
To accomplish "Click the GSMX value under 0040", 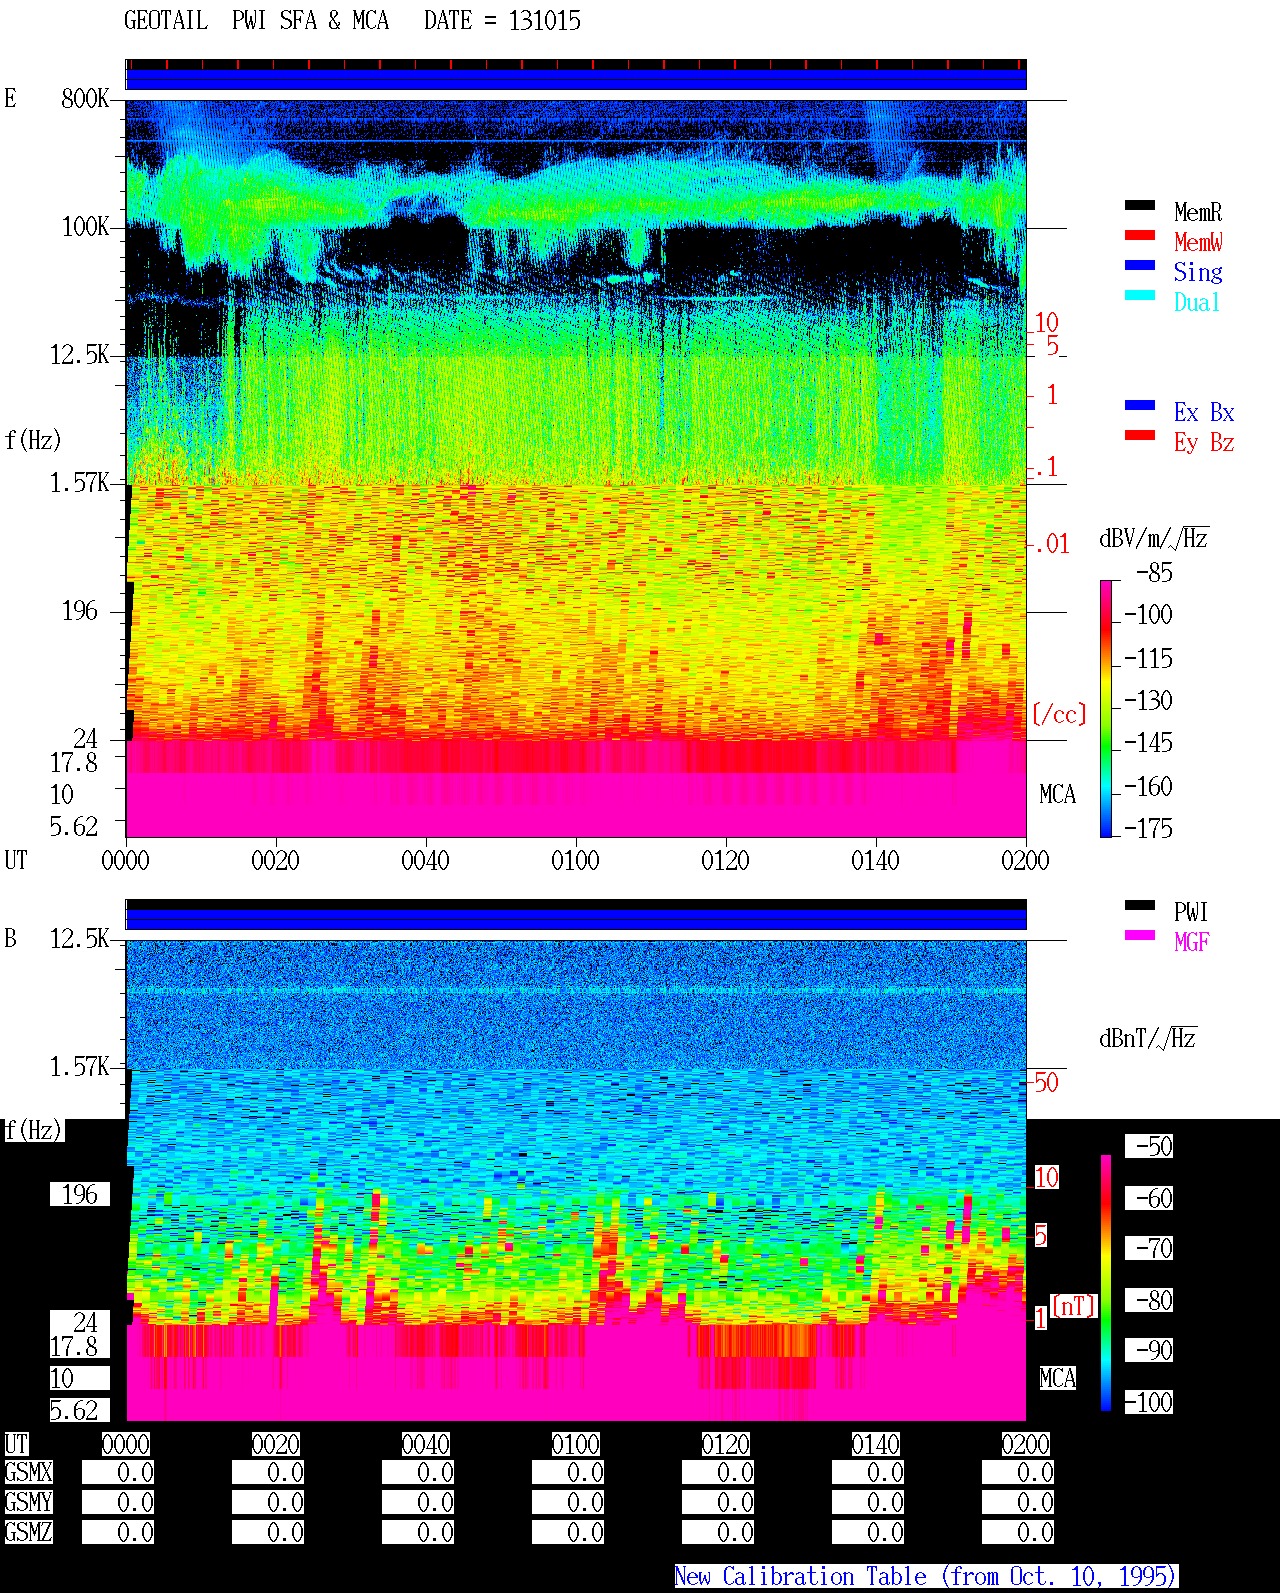I will pyautogui.click(x=418, y=1473).
